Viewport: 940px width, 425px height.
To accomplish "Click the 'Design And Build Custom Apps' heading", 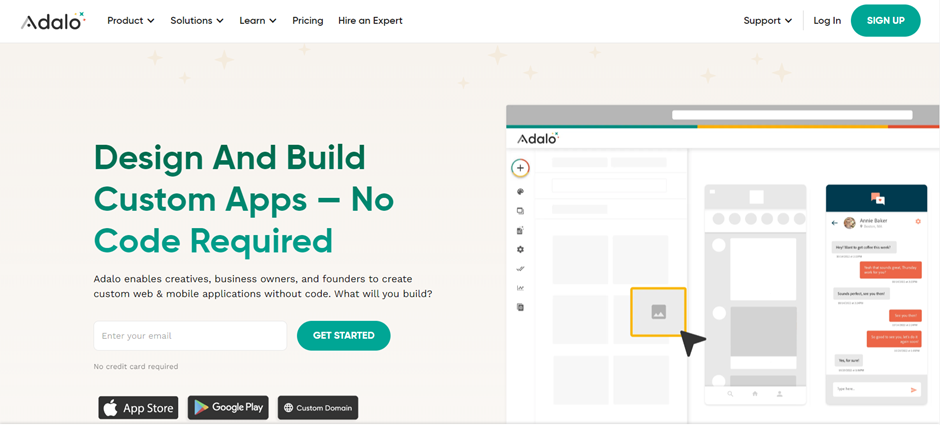I will click(244, 199).
